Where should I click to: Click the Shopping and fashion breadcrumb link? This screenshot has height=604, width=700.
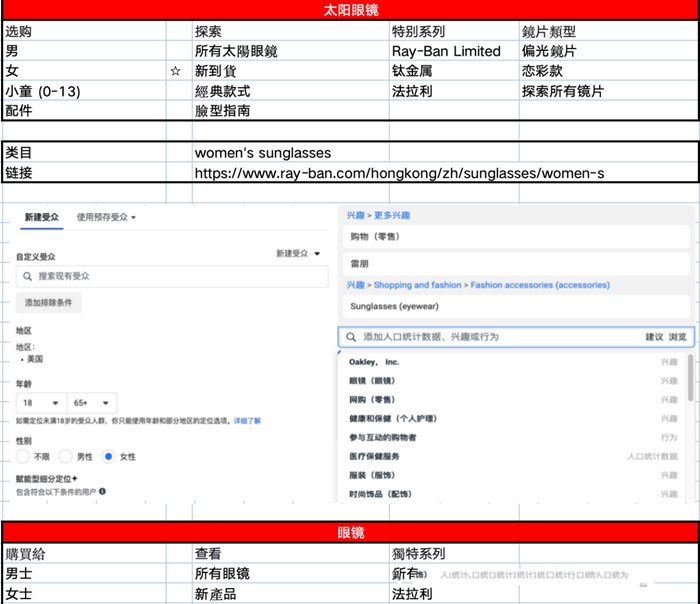coord(417,285)
